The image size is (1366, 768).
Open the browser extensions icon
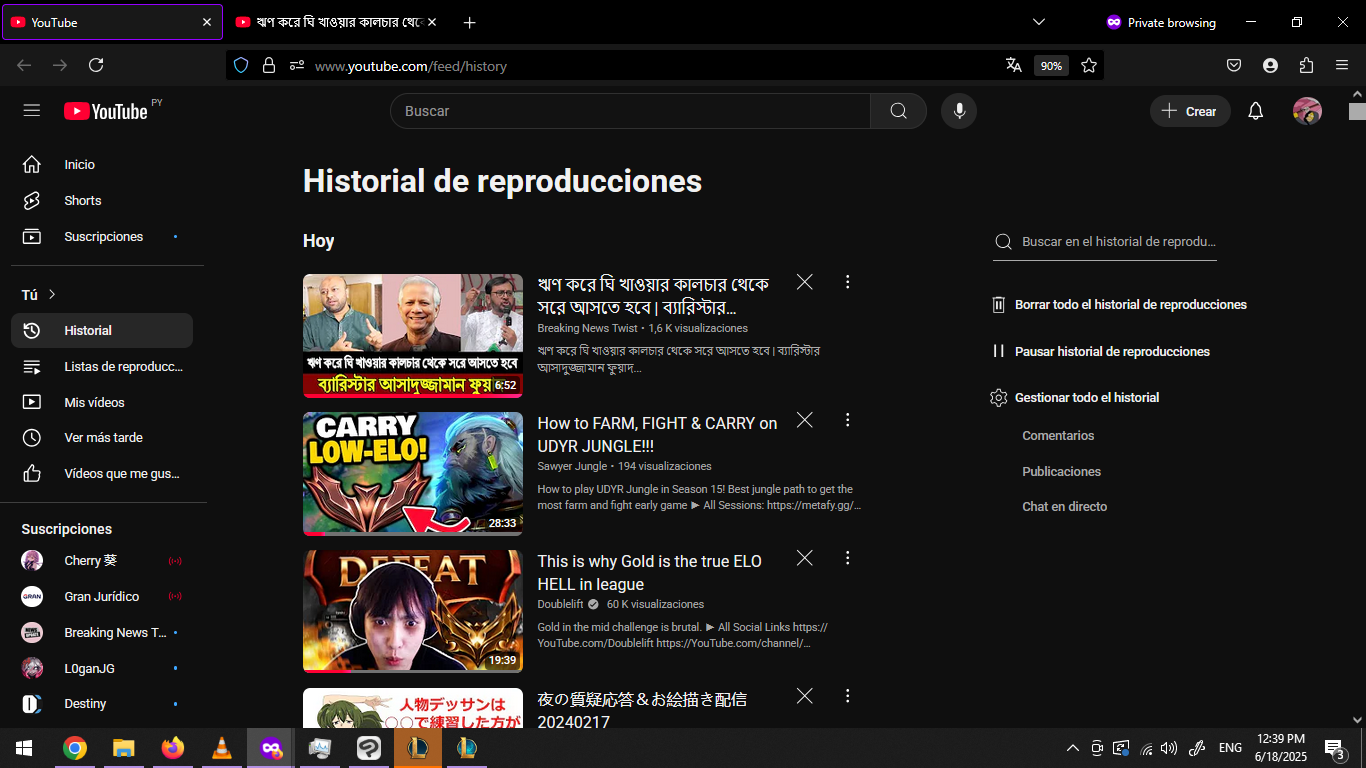tap(1306, 65)
